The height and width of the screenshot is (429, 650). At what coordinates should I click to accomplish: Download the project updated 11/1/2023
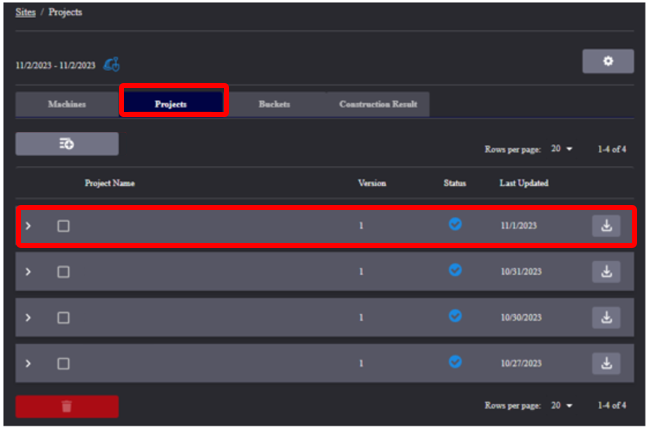pos(606,226)
